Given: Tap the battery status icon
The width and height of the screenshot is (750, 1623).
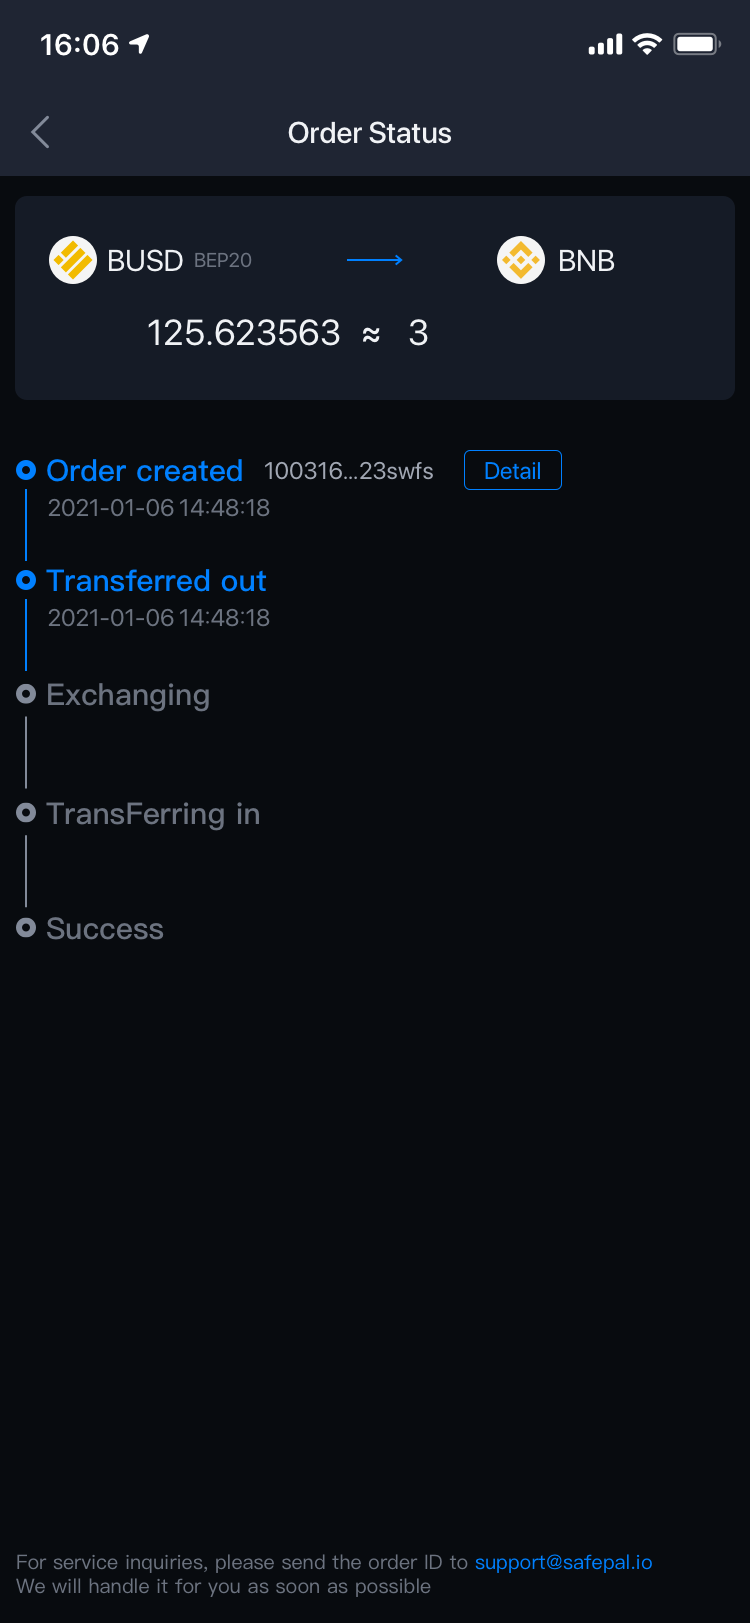Looking at the screenshot, I should [x=697, y=44].
